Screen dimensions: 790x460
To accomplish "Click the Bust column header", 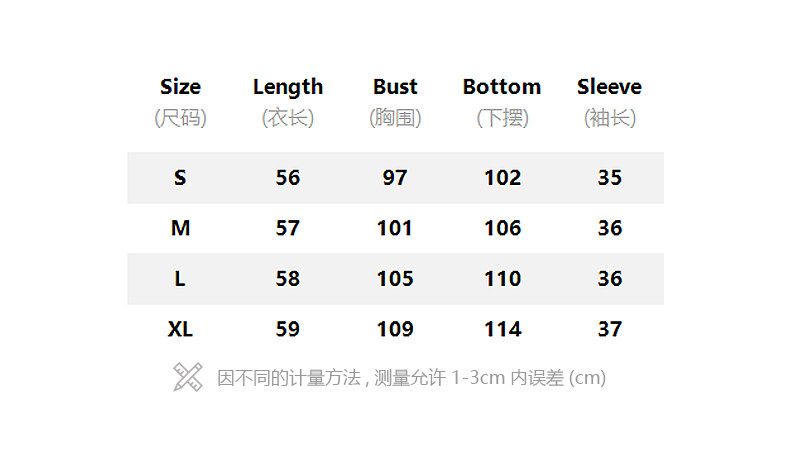I will (395, 87).
